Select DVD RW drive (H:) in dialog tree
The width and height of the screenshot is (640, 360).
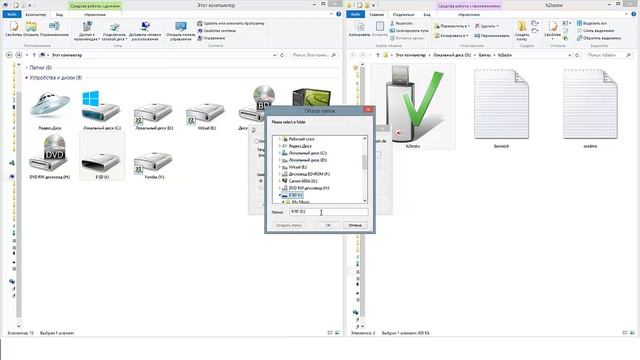click(x=309, y=188)
